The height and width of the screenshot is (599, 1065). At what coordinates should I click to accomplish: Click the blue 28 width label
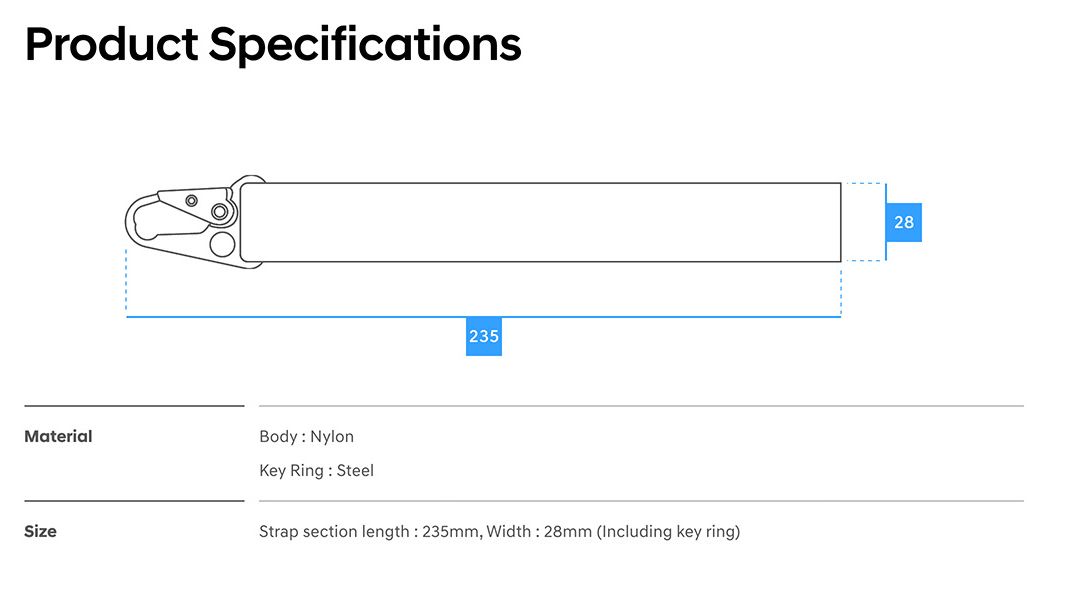[904, 222]
